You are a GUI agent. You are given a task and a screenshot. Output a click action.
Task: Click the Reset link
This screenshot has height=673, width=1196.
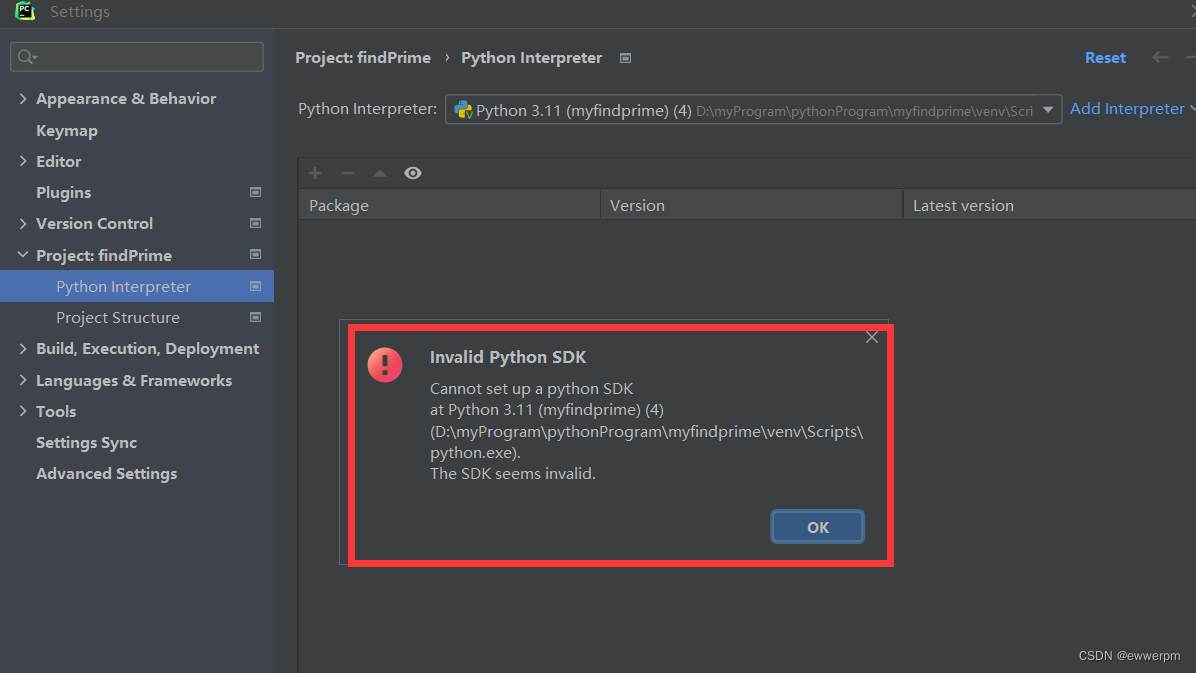pyautogui.click(x=1105, y=57)
